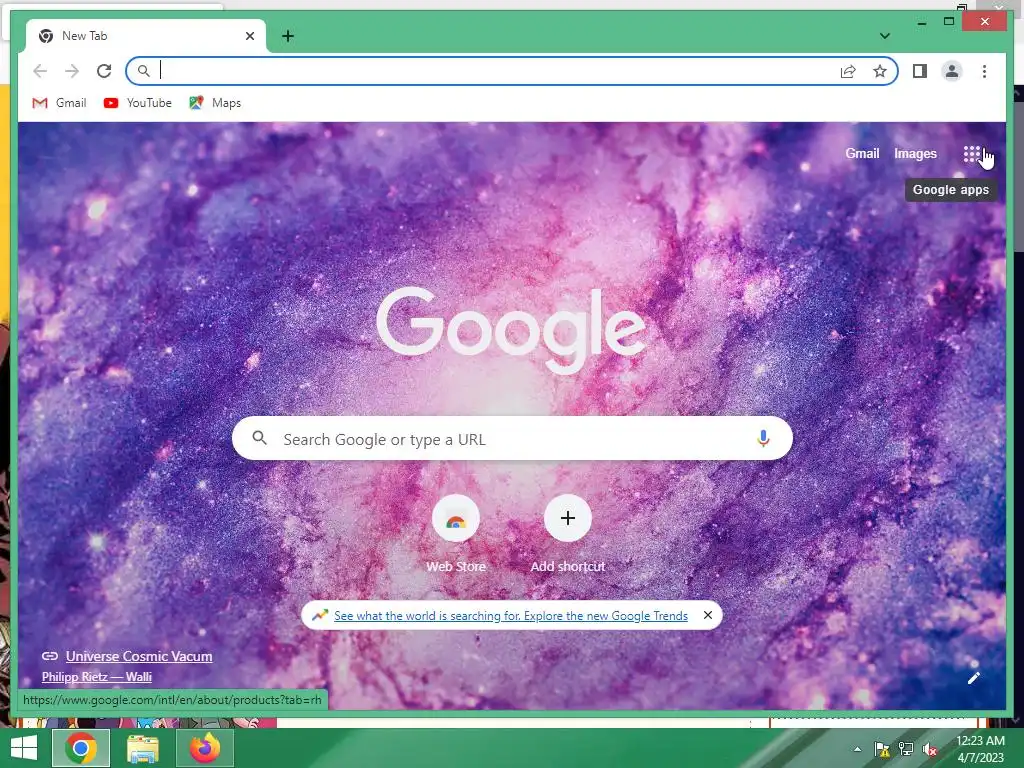Open Philipp Rietz — Walli link
This screenshot has height=768, width=1024.
(x=97, y=677)
